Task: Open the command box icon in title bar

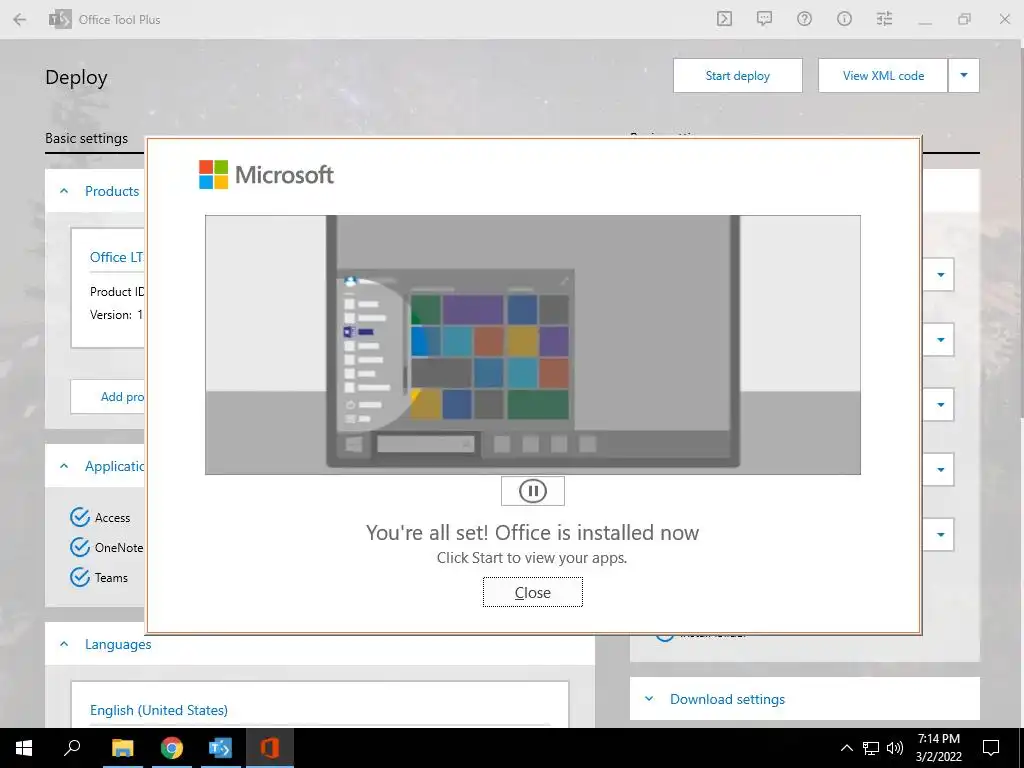Action: click(x=724, y=19)
